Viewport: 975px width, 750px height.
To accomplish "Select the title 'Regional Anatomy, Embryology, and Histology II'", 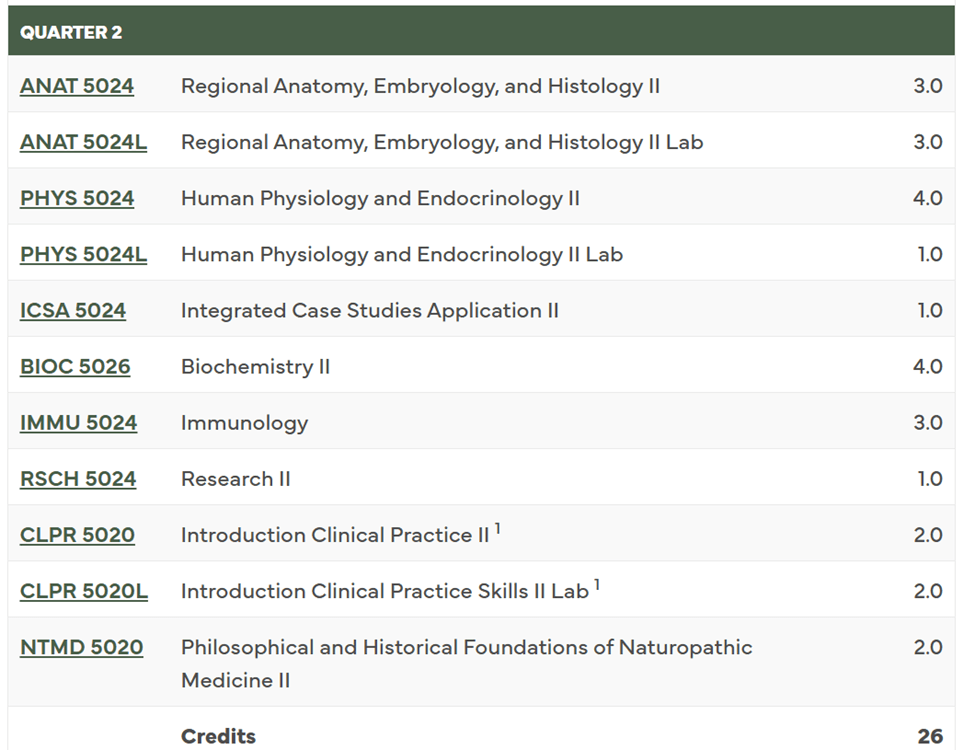I will click(420, 86).
